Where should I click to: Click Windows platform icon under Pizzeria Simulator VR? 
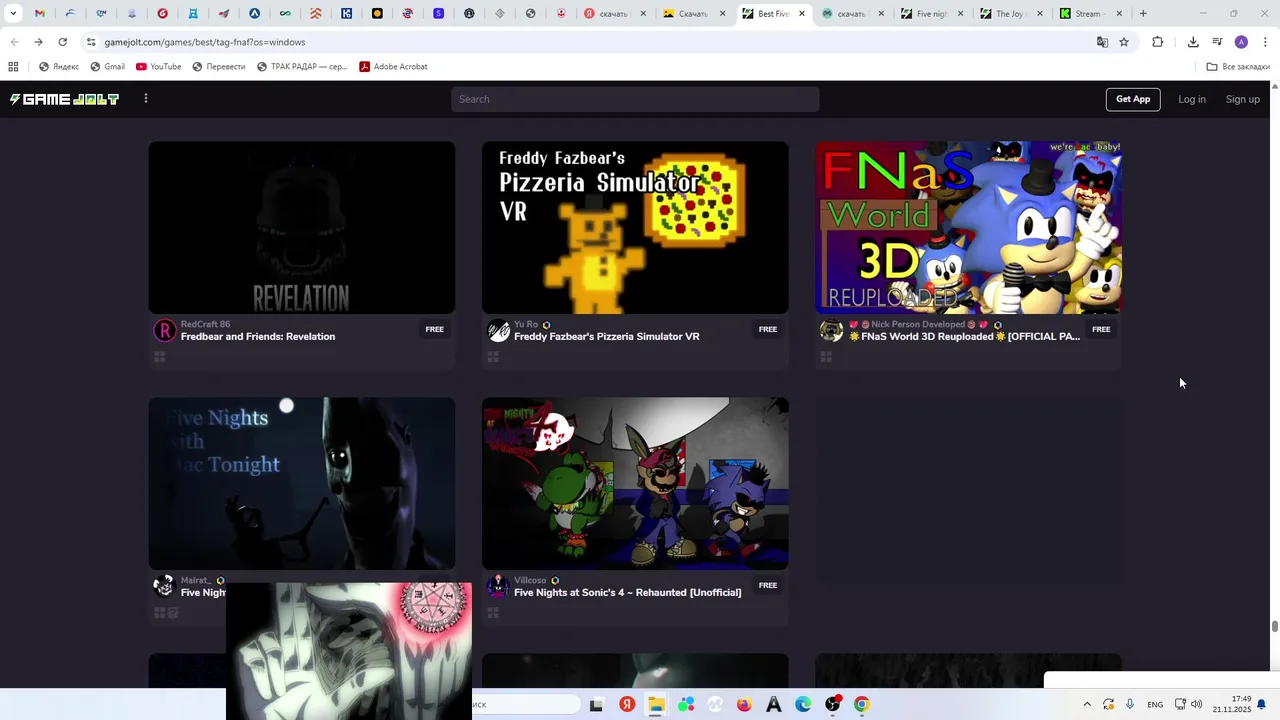tap(493, 357)
